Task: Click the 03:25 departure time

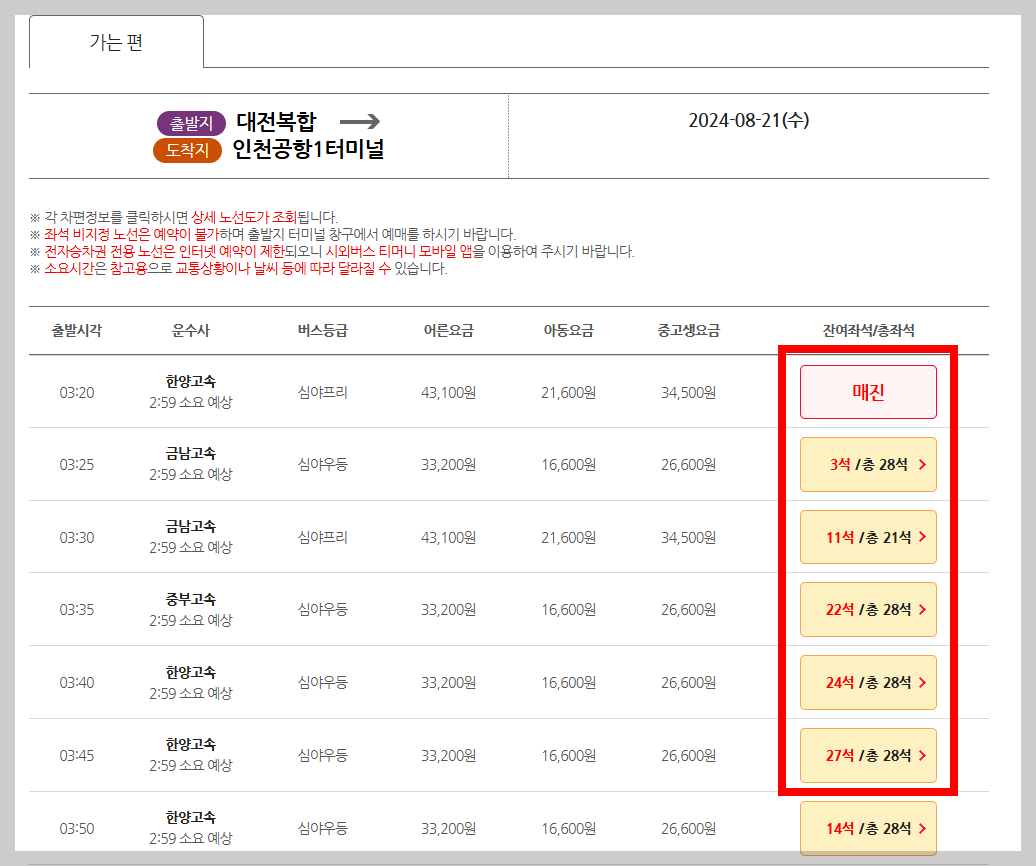Action: pyautogui.click(x=77, y=464)
